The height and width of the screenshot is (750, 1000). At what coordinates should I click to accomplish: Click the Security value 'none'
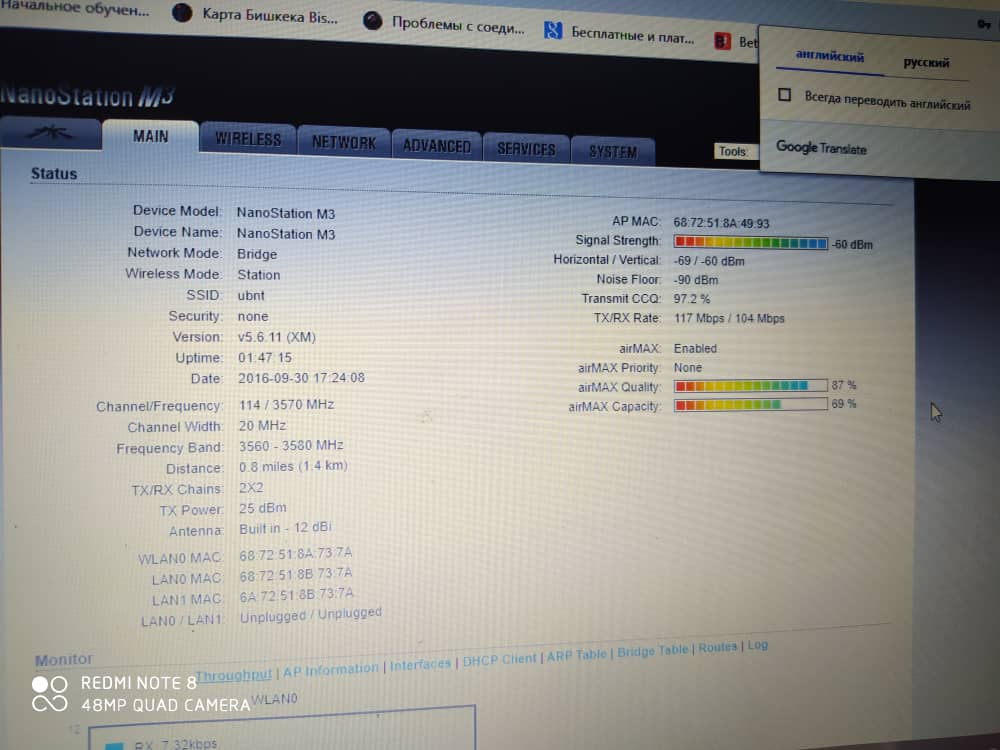(x=253, y=316)
